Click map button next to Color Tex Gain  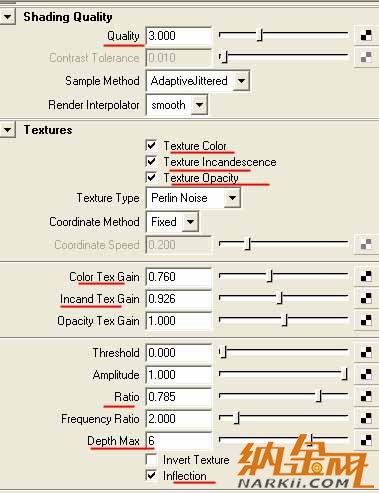click(x=366, y=277)
